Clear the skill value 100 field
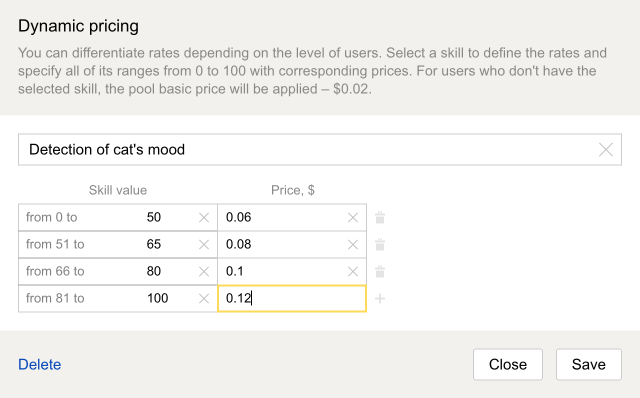 (x=204, y=298)
